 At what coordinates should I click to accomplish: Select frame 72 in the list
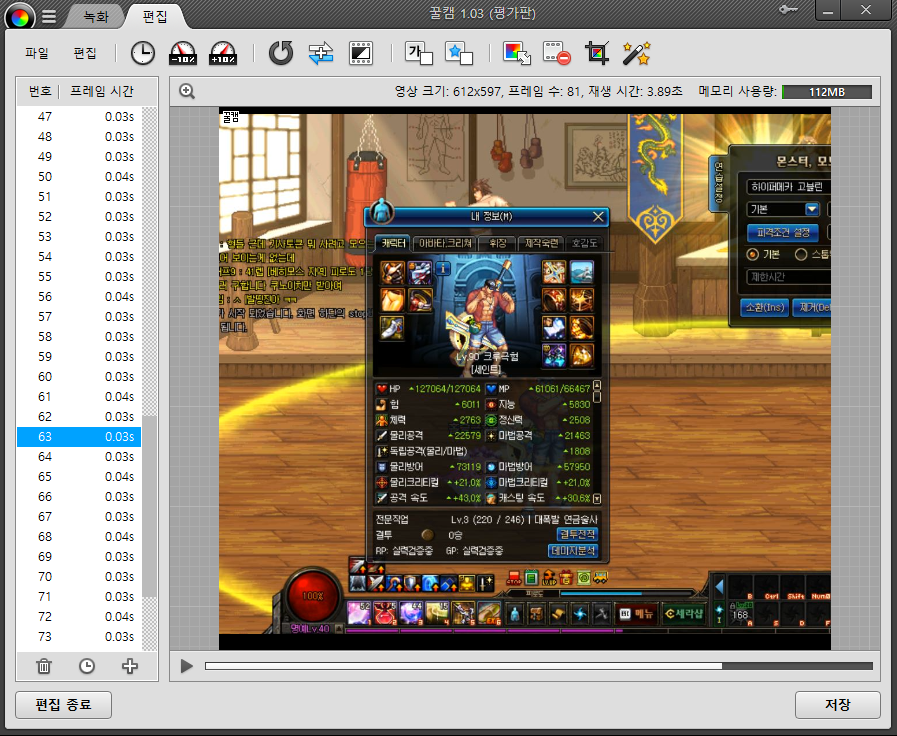tap(79, 617)
